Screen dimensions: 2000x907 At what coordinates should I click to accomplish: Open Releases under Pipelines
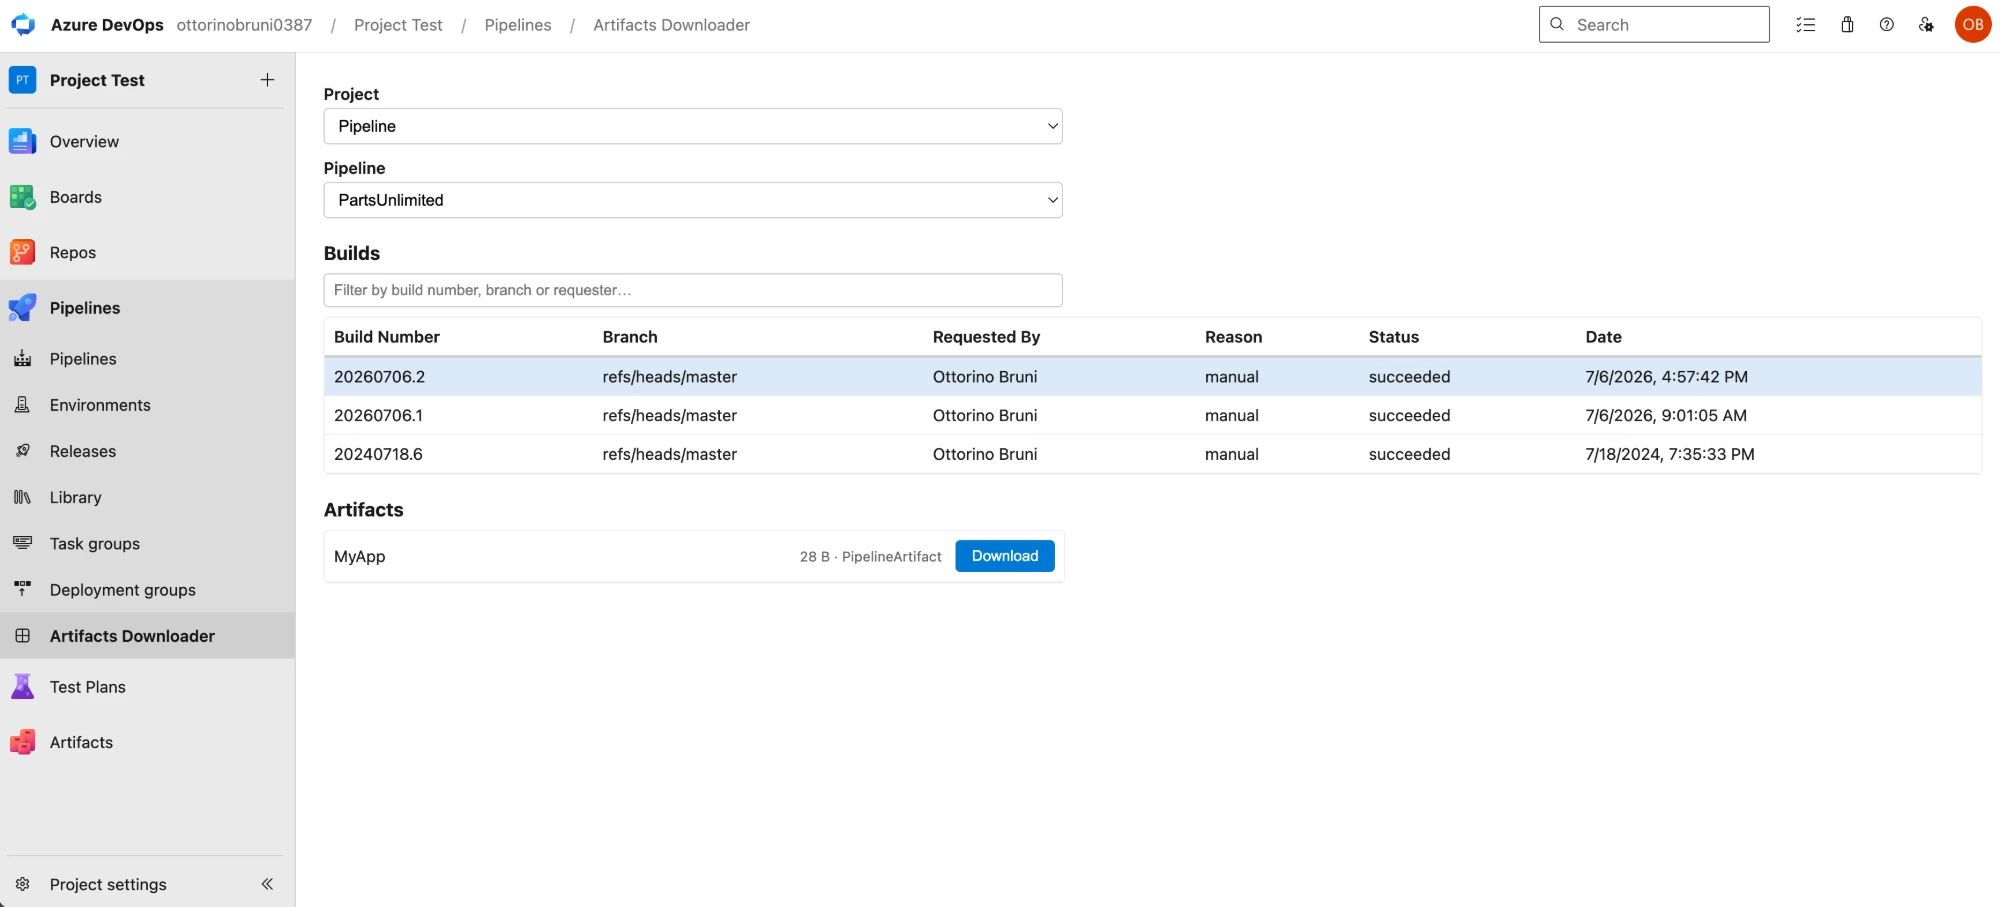click(83, 451)
